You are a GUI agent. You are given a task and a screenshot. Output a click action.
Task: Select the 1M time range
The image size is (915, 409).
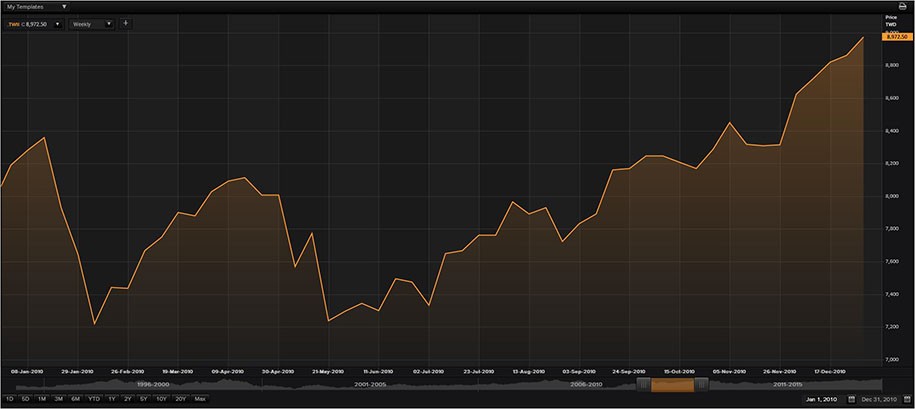[x=42, y=399]
